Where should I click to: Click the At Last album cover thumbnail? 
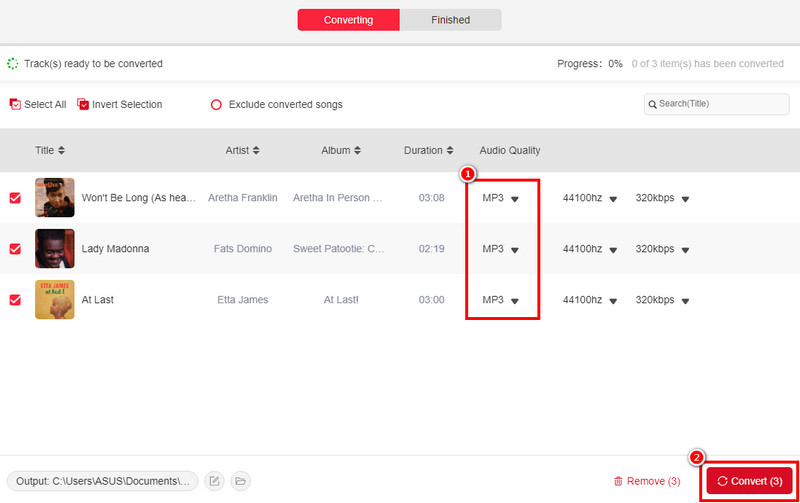tap(55, 299)
